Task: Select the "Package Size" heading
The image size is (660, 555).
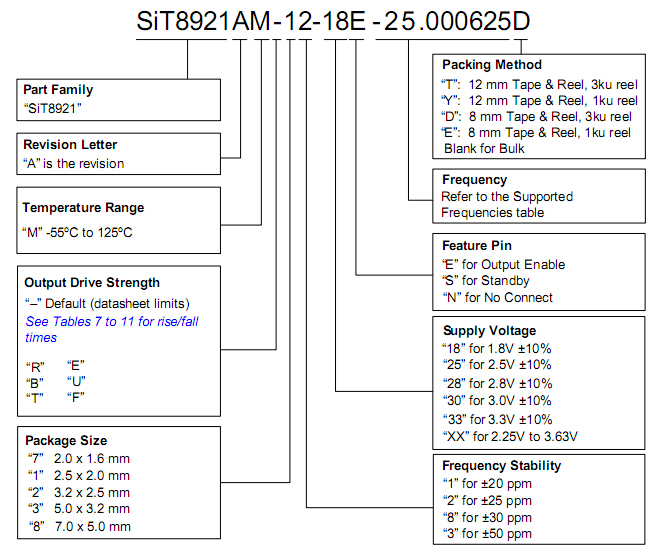Action: click(66, 441)
